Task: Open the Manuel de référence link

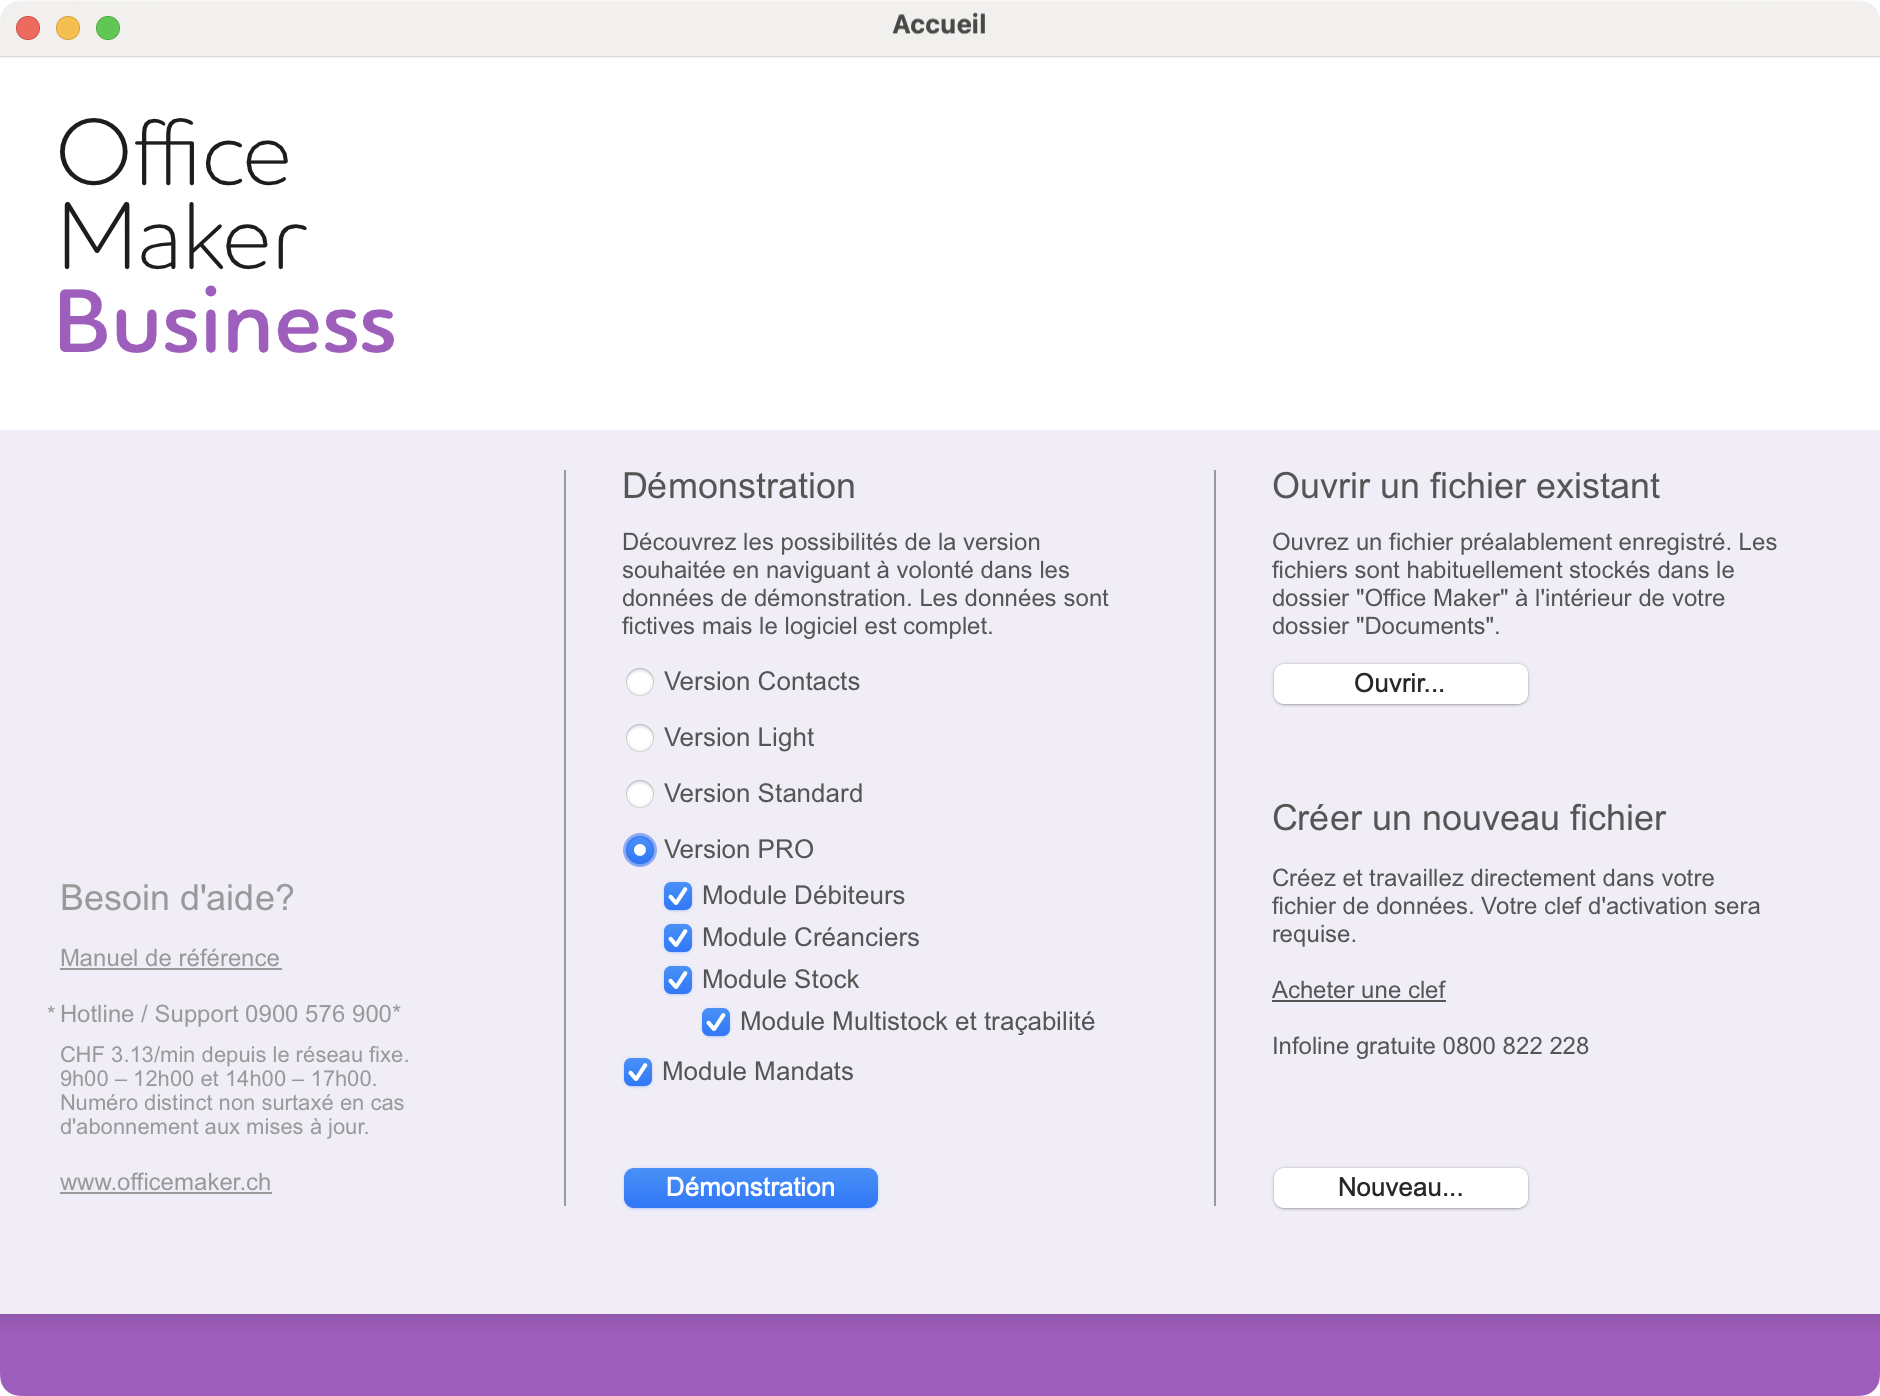Action: 170,958
